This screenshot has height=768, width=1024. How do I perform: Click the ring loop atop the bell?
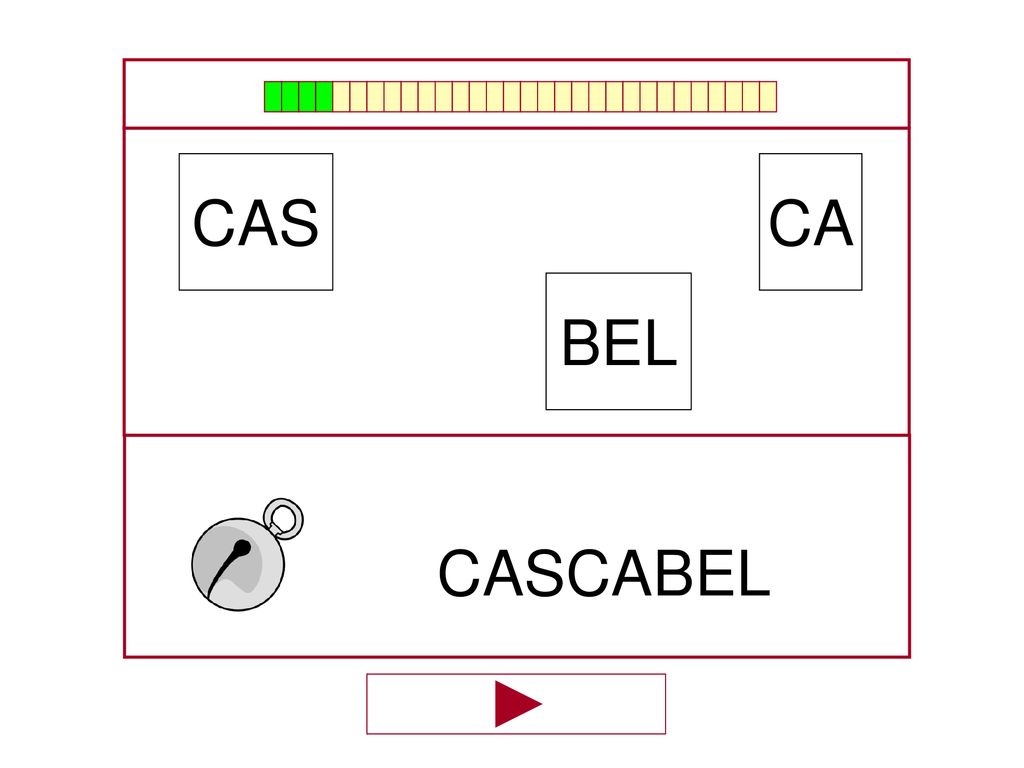click(283, 517)
